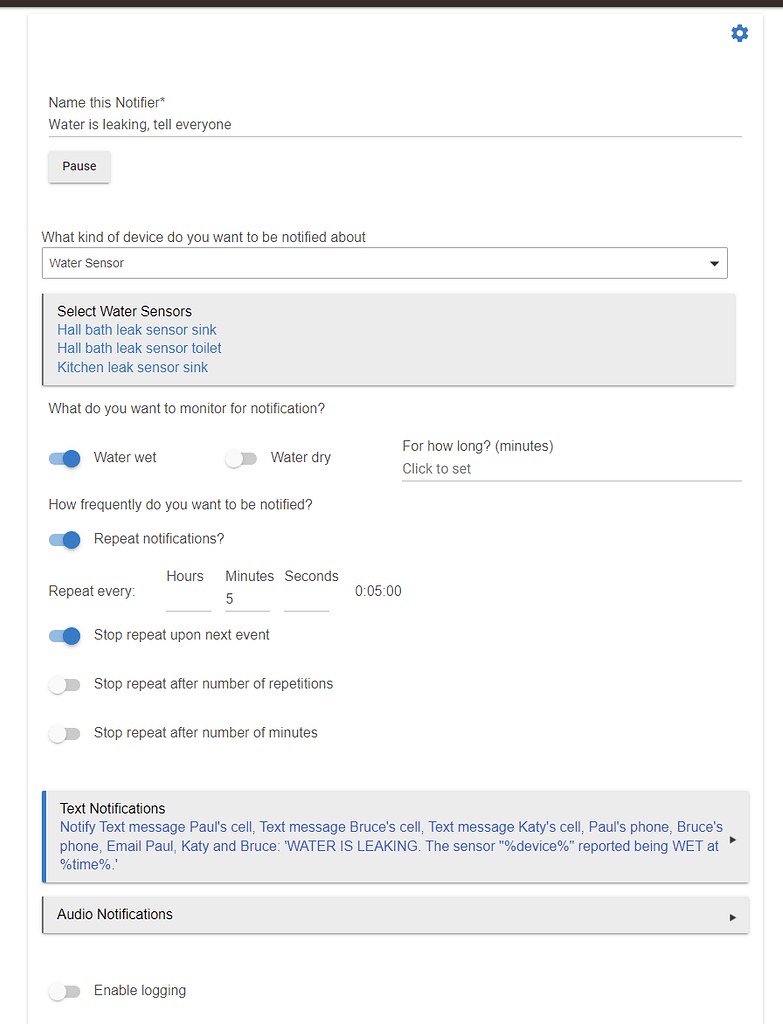Enable logging for this notifier

pos(64,990)
